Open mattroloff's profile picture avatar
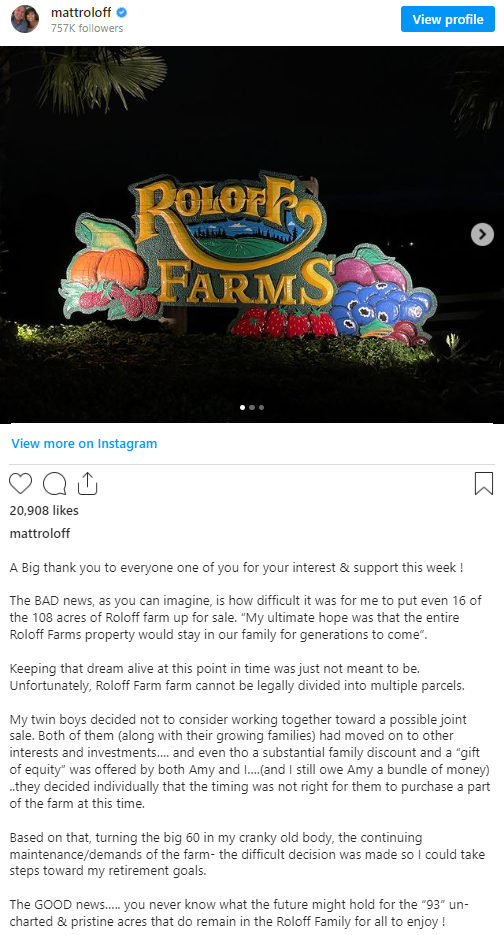The width and height of the screenshot is (504, 935). pos(25,19)
